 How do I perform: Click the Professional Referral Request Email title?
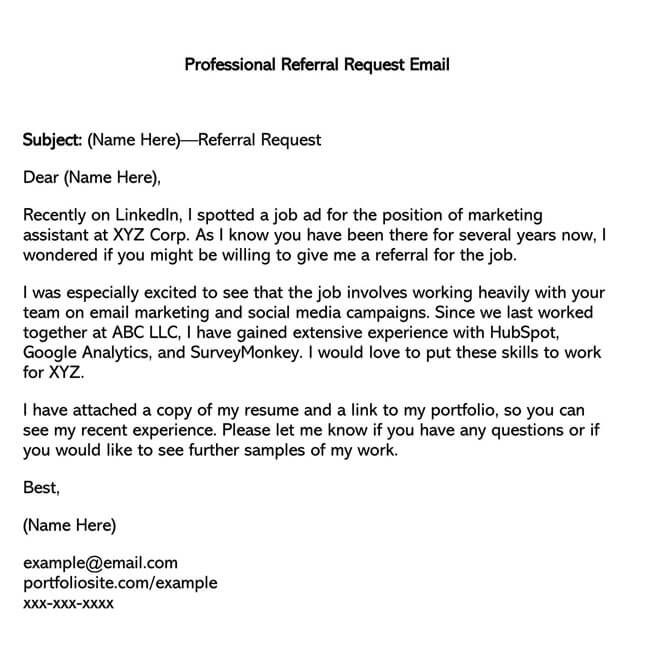point(317,65)
